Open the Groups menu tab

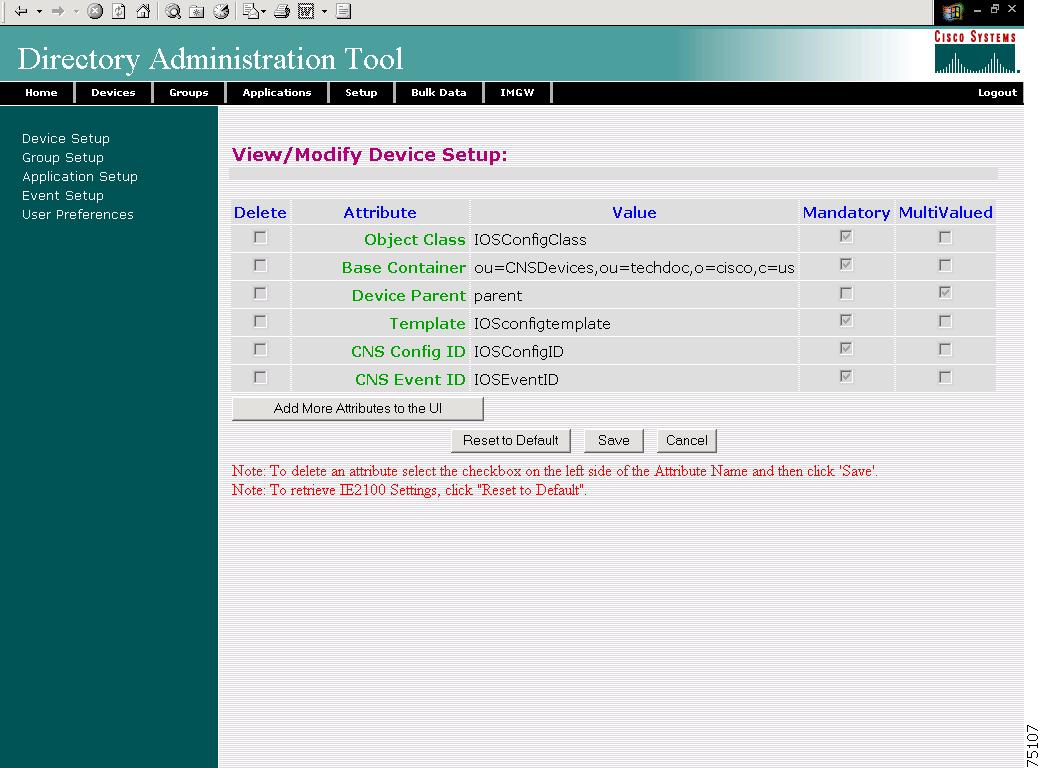[189, 92]
